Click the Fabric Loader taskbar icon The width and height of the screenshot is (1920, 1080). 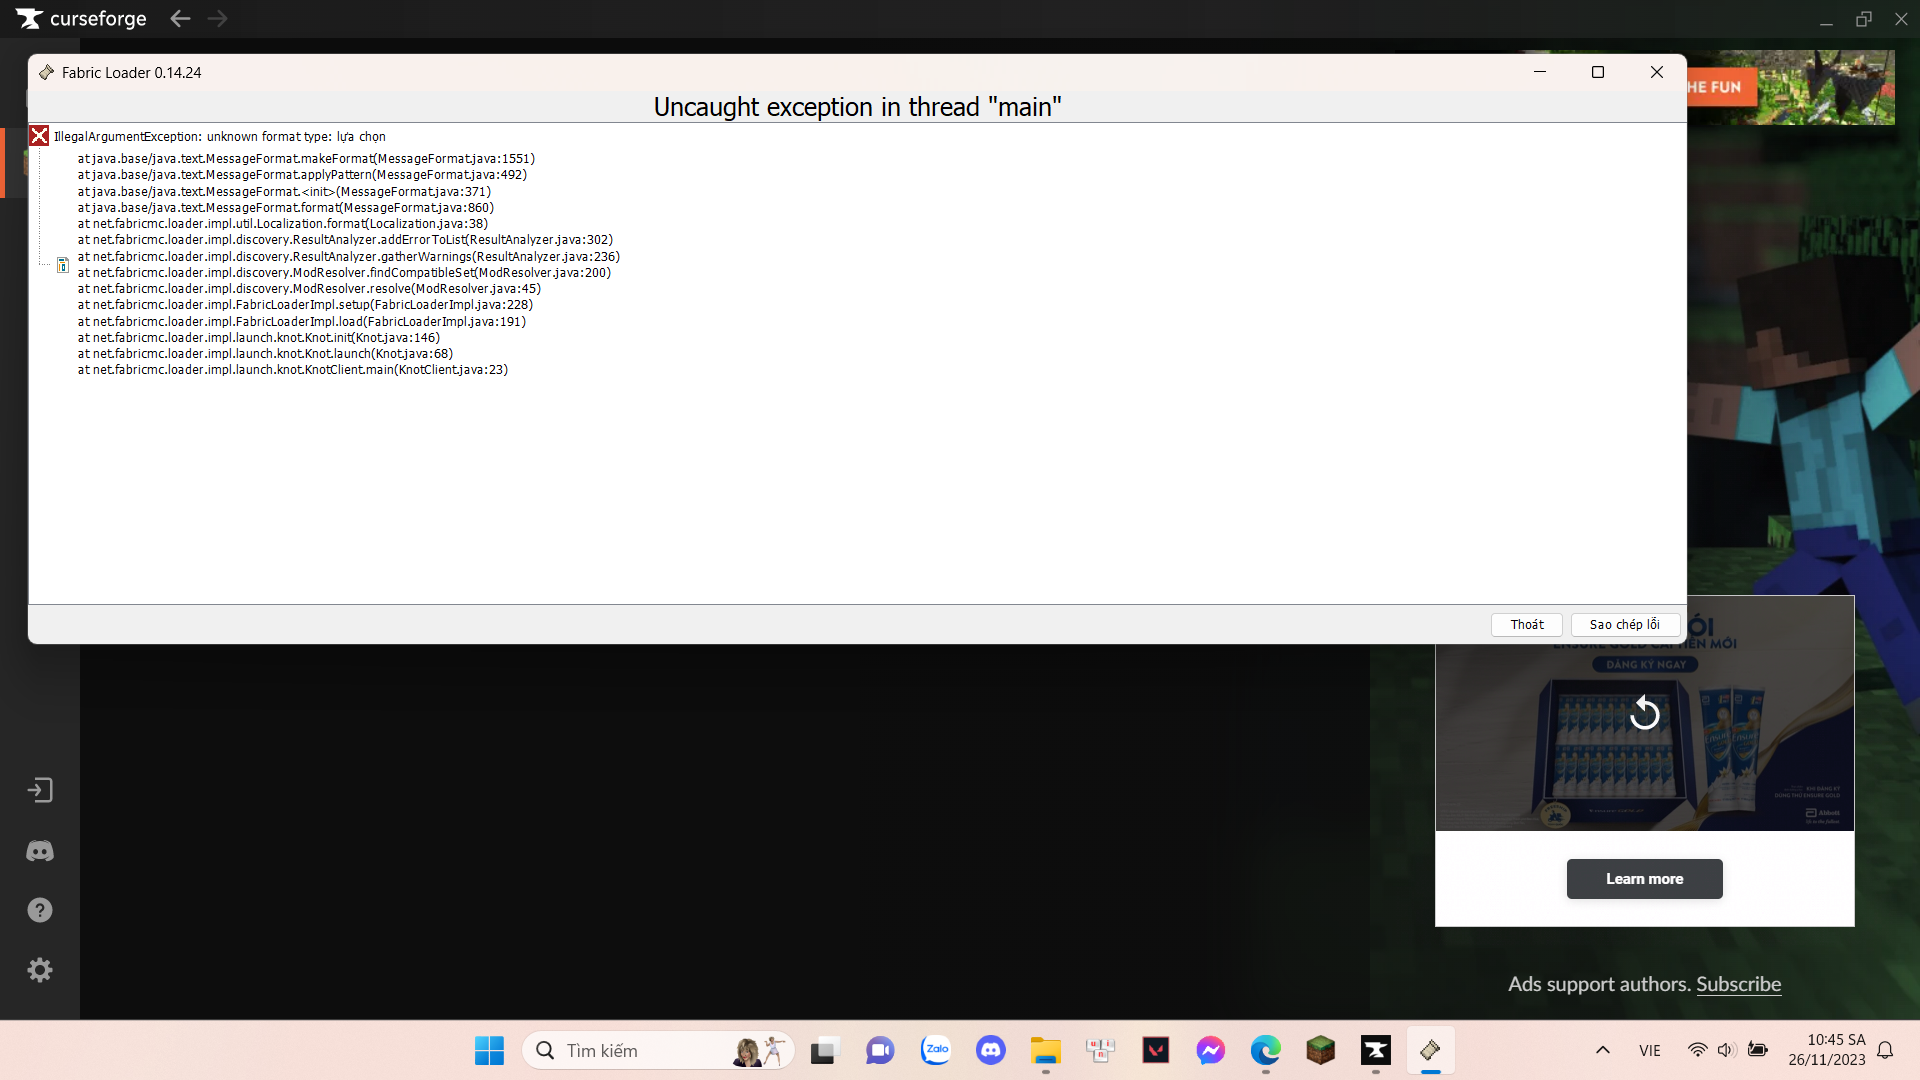(1430, 1050)
